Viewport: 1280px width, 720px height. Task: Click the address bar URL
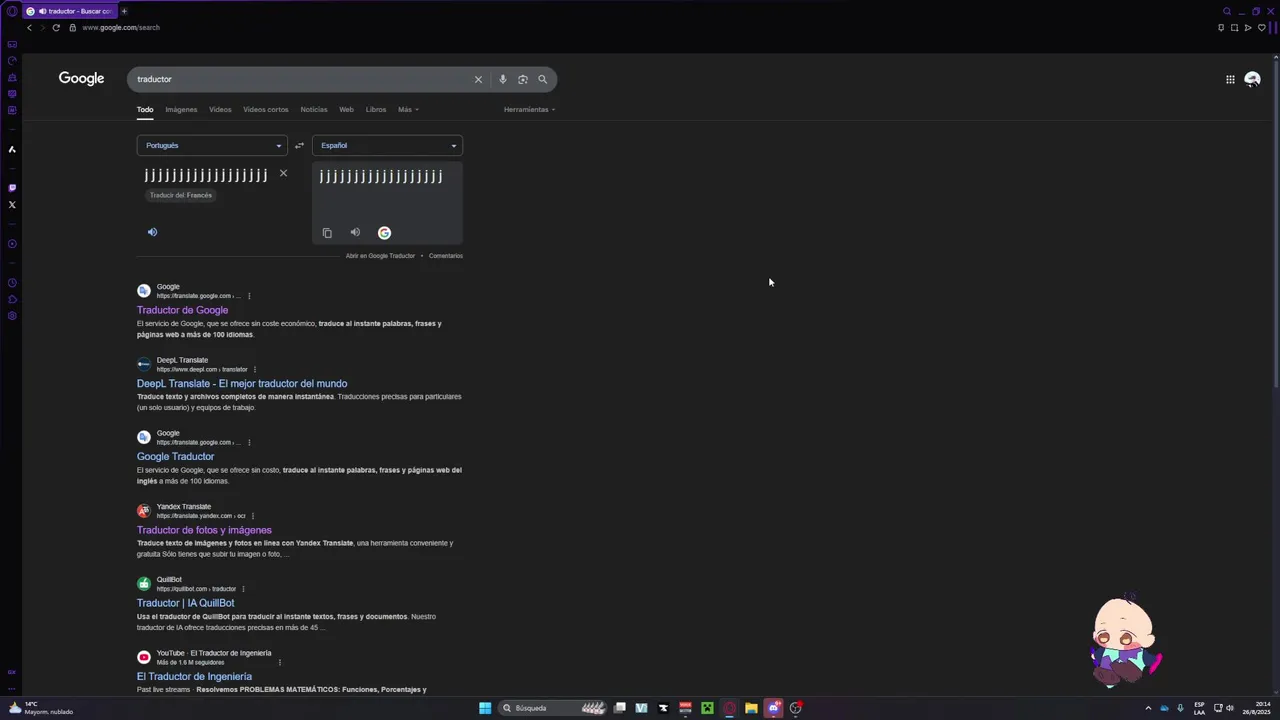coord(121,27)
